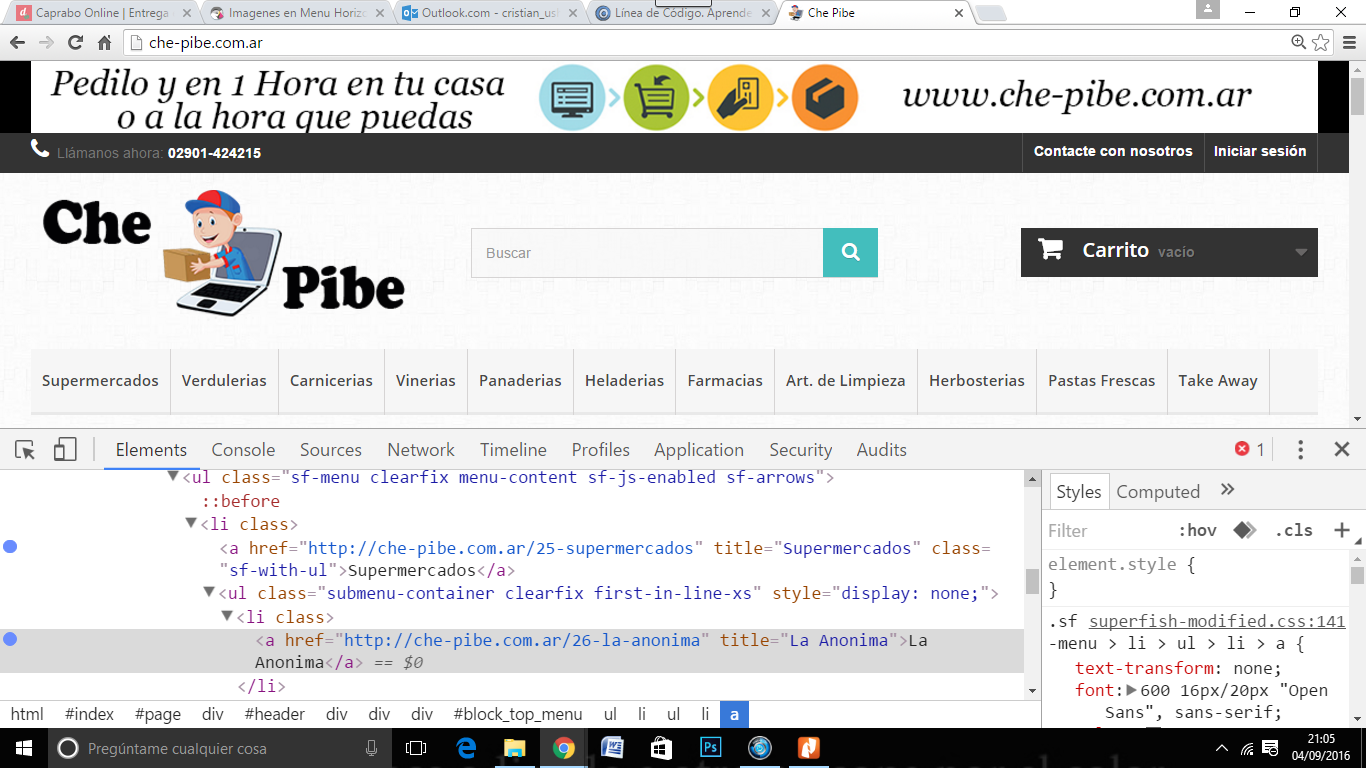
Task: Reload the che-pibe.com.ar page
Action: pyautogui.click(x=75, y=43)
